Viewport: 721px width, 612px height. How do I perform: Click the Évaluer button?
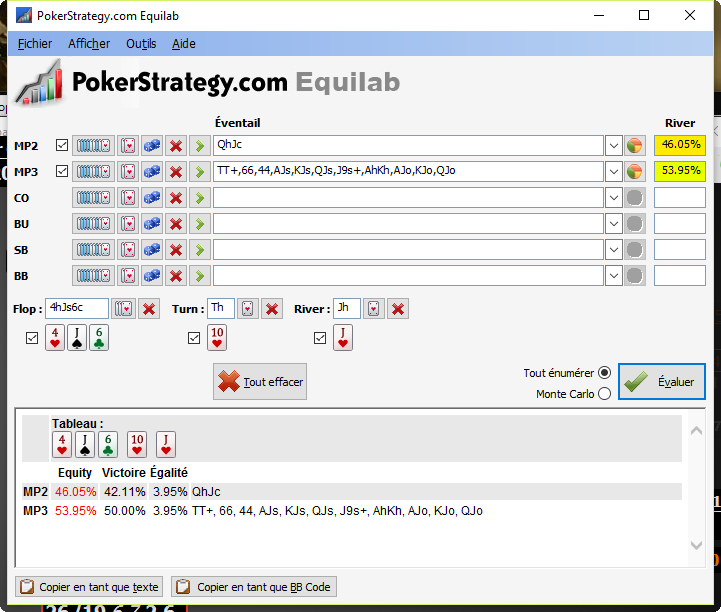pyautogui.click(x=662, y=382)
